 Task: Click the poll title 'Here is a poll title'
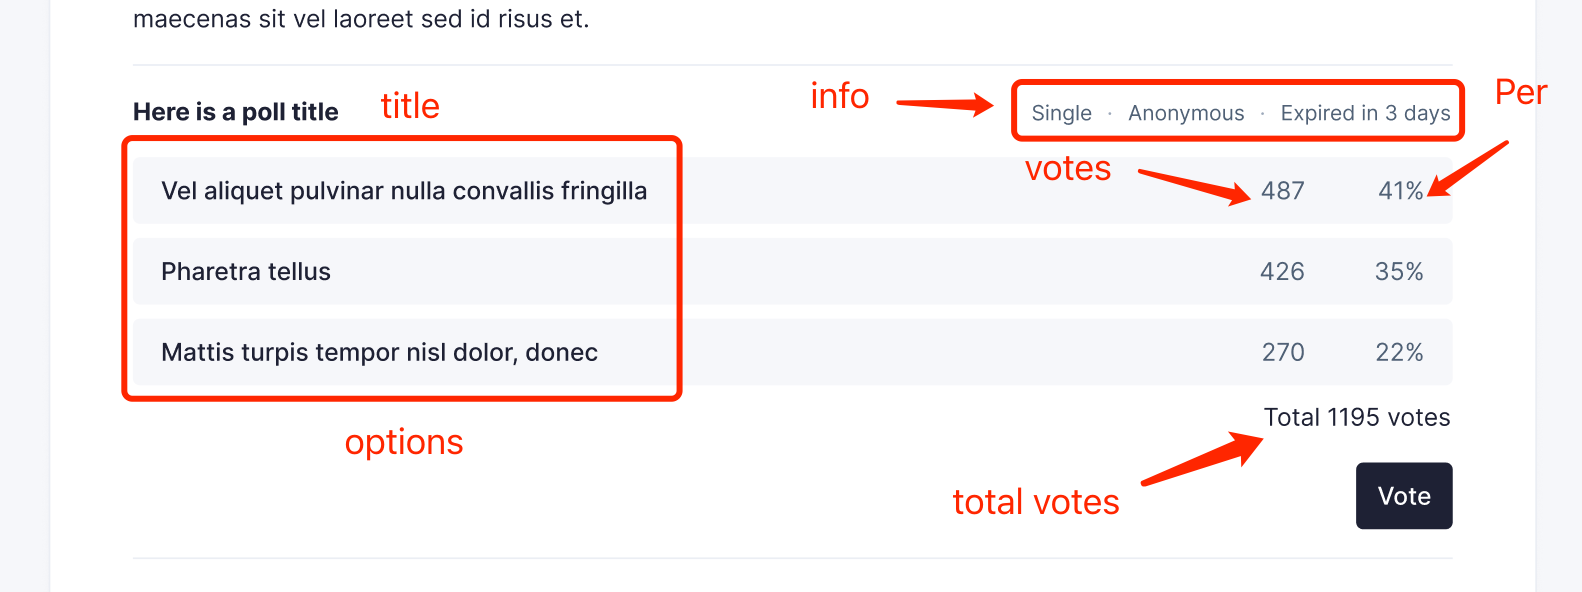[x=235, y=111]
